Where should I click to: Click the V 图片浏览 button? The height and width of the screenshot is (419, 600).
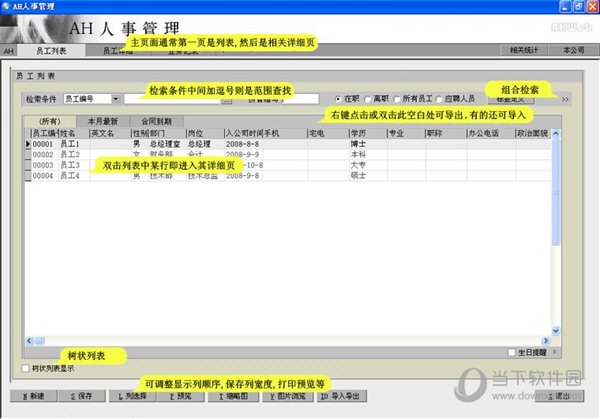tap(288, 396)
